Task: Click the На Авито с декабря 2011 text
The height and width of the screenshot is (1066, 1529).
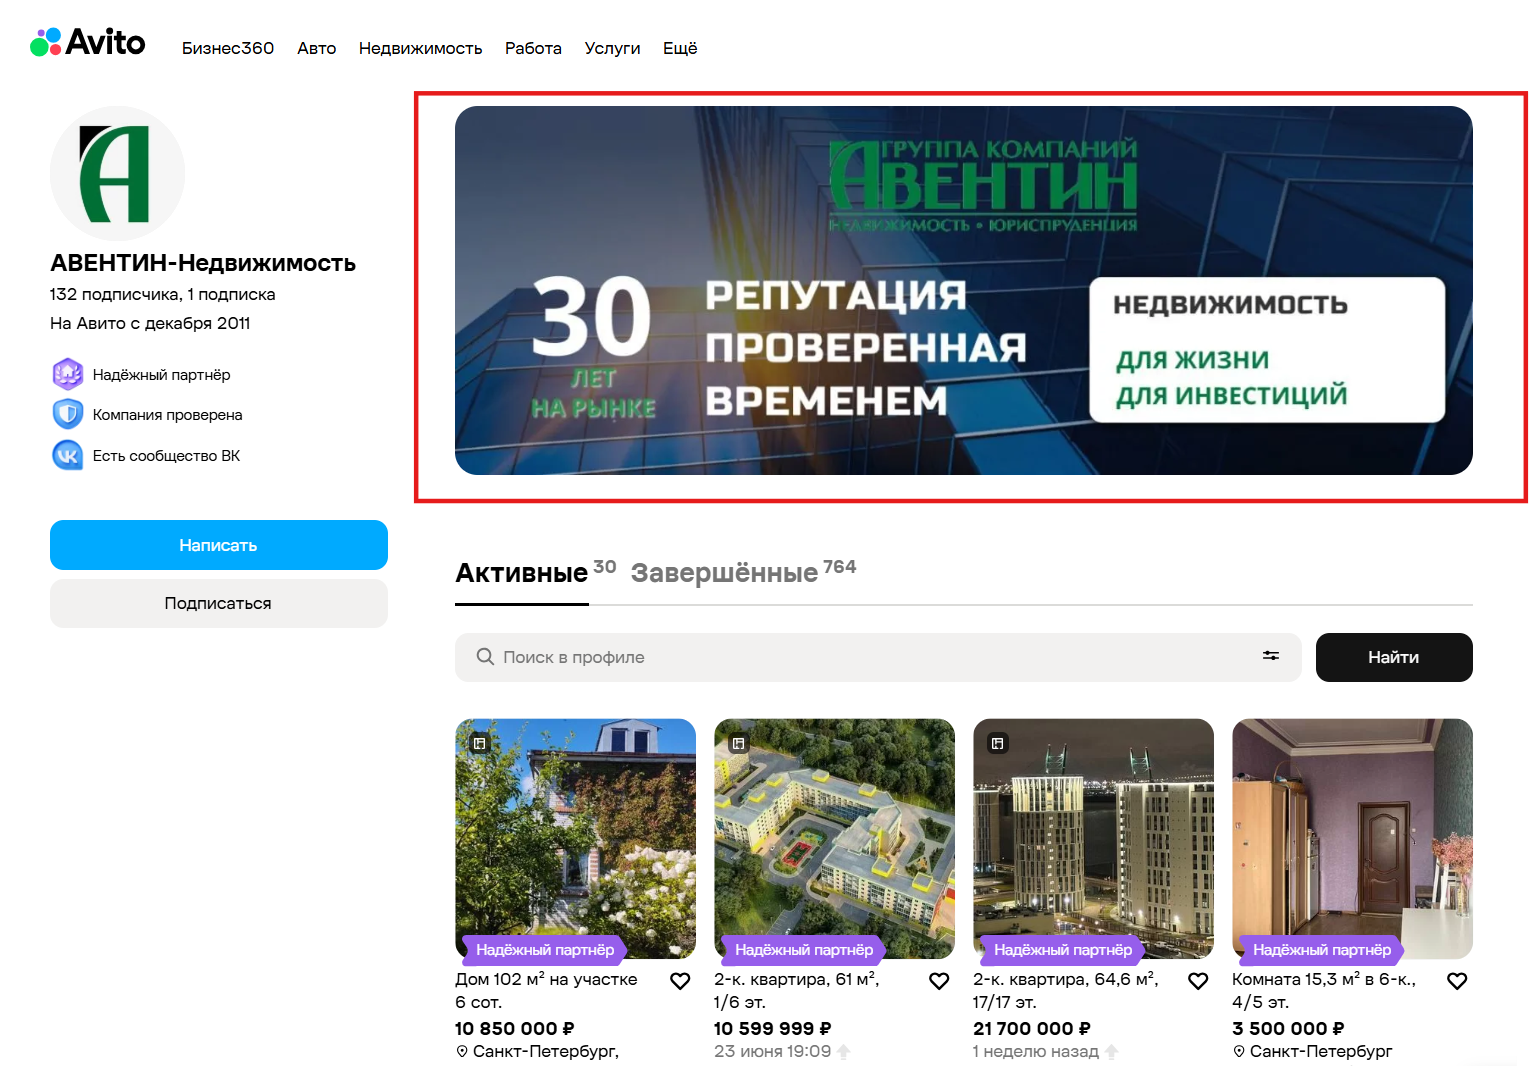Action: [x=150, y=323]
